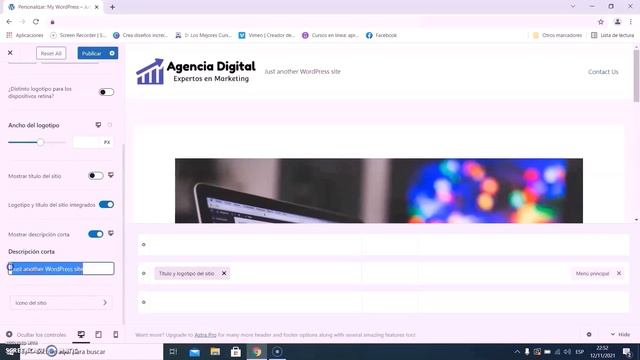Image resolution: width=640 pixels, height=360 pixels.
Task: Open the Astra Pro upgrade link
Action: click(205, 335)
